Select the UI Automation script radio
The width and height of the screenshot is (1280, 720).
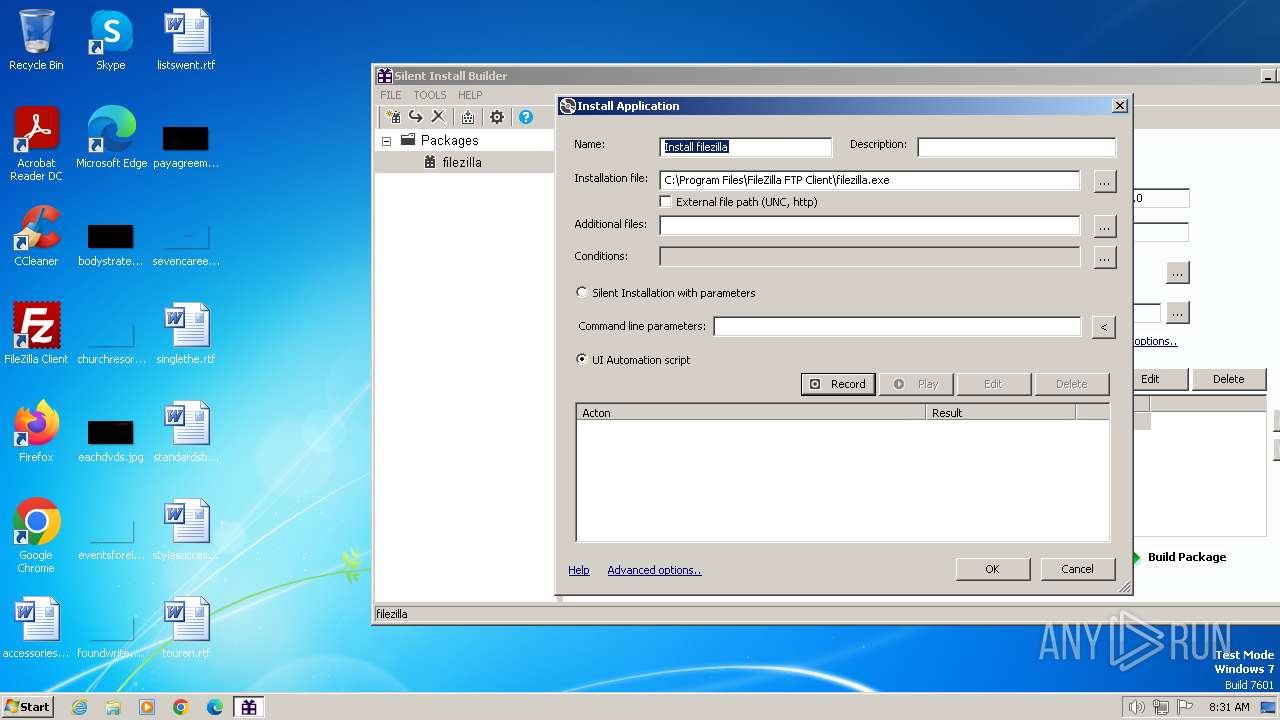[582, 360]
